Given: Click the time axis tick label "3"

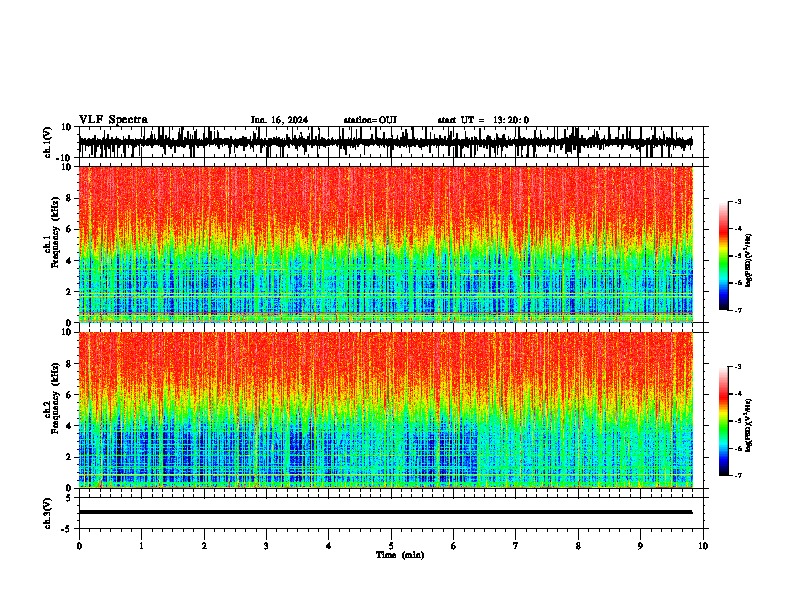Looking at the screenshot, I should tap(266, 546).
